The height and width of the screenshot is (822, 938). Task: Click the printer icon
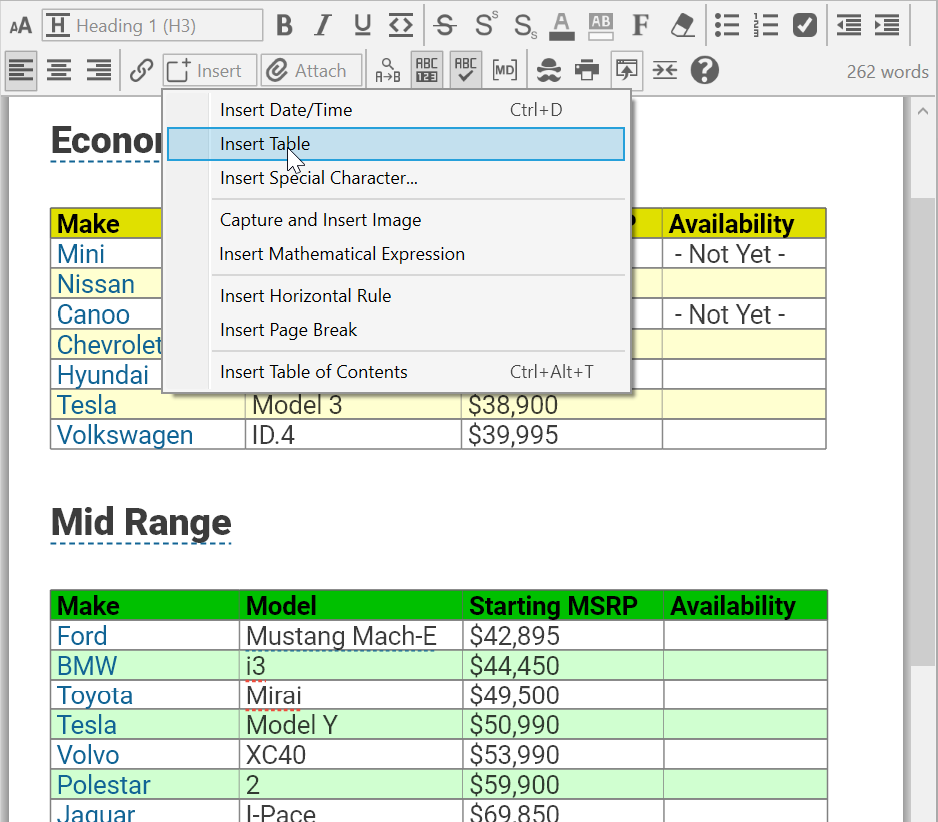pyautogui.click(x=588, y=70)
